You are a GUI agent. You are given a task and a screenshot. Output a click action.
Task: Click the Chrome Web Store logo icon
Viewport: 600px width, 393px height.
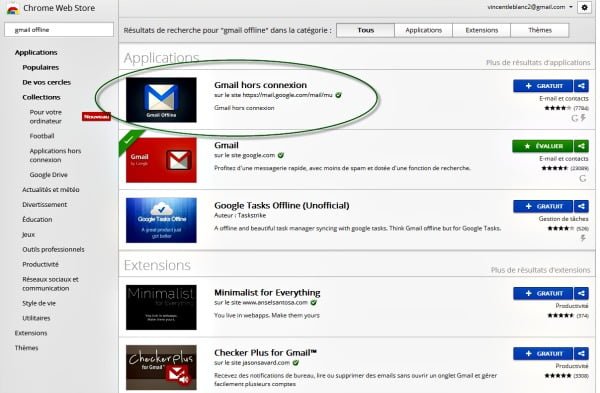(13, 8)
